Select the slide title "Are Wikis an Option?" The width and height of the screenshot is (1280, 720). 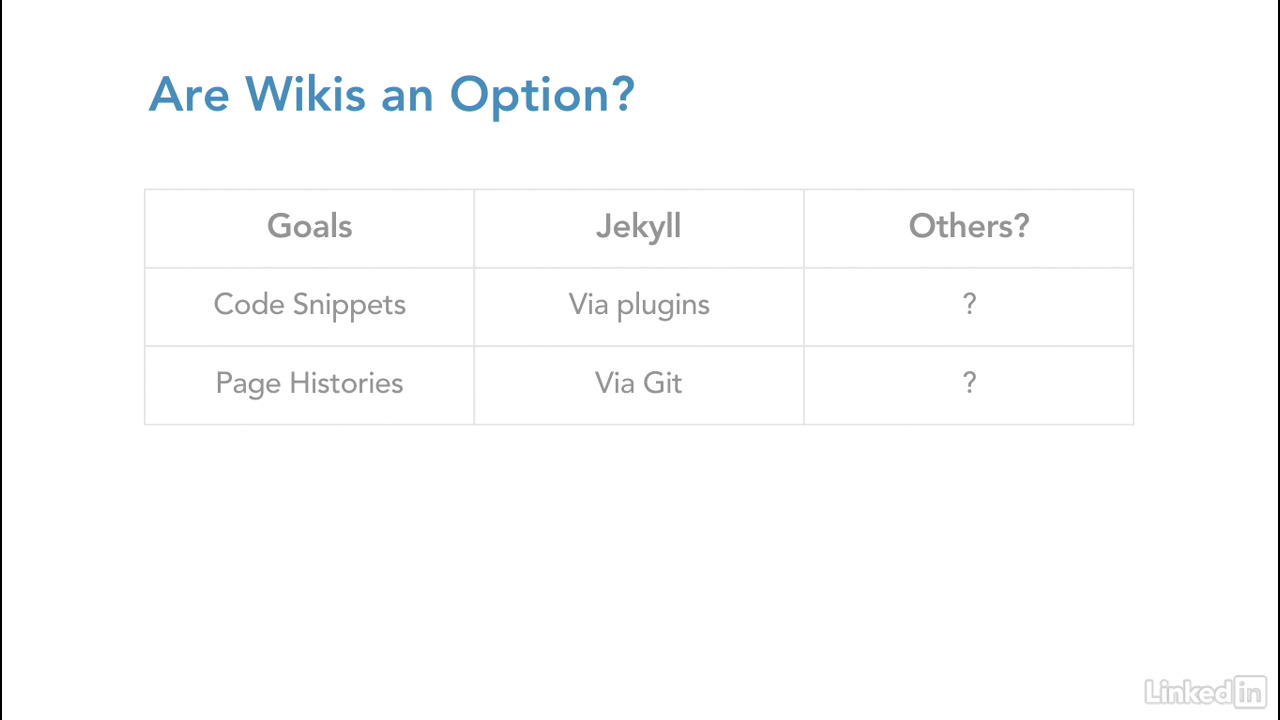click(x=391, y=95)
